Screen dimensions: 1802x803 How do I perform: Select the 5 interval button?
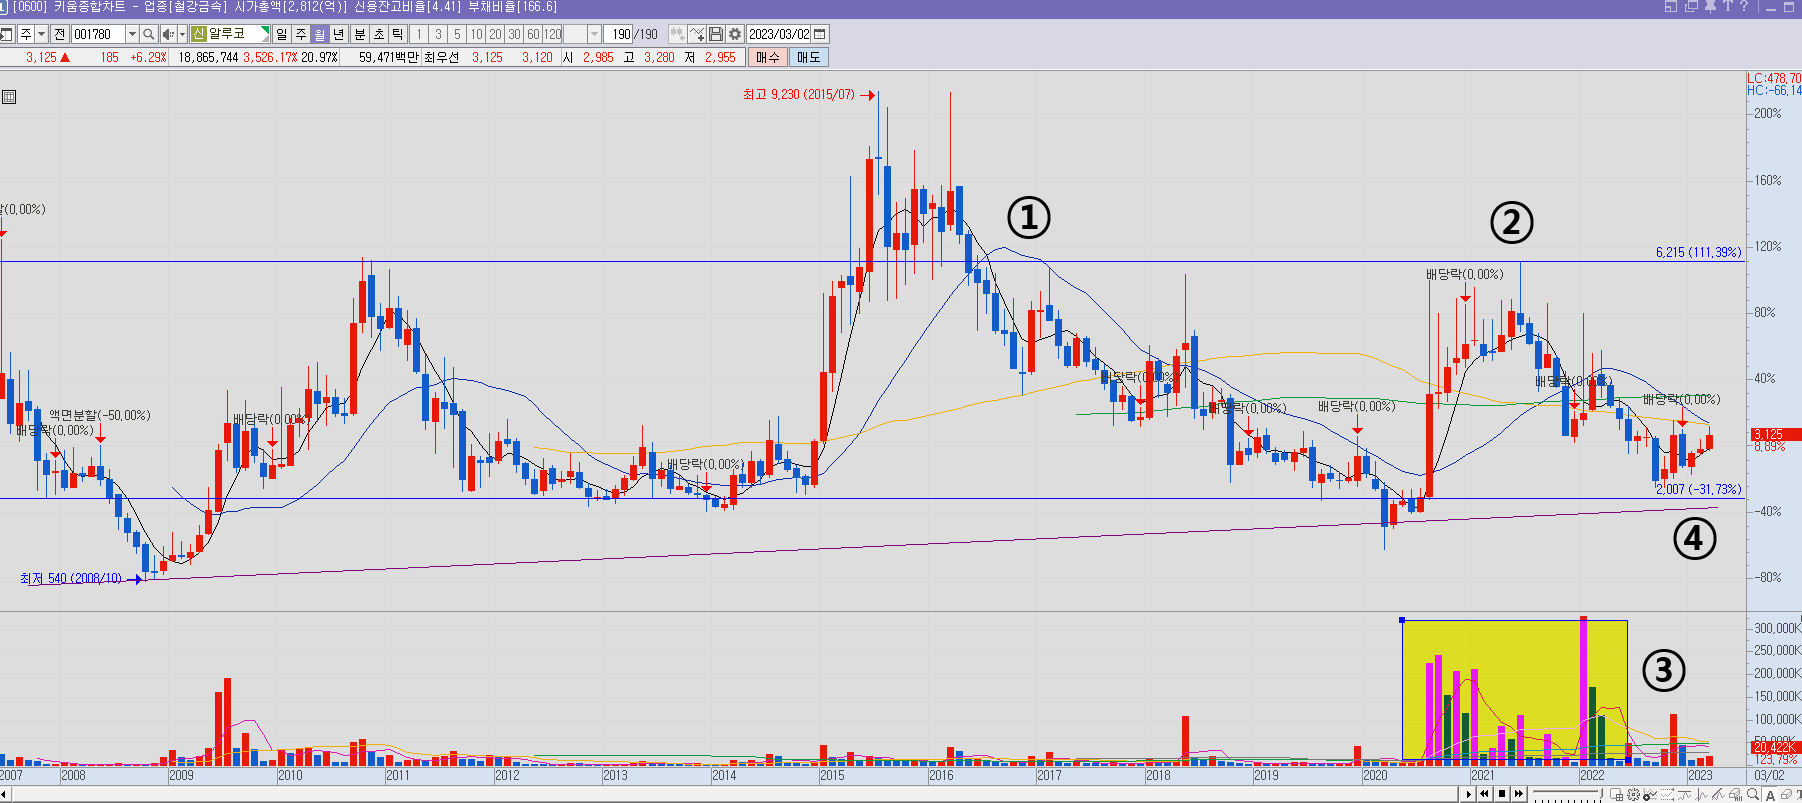tap(457, 34)
